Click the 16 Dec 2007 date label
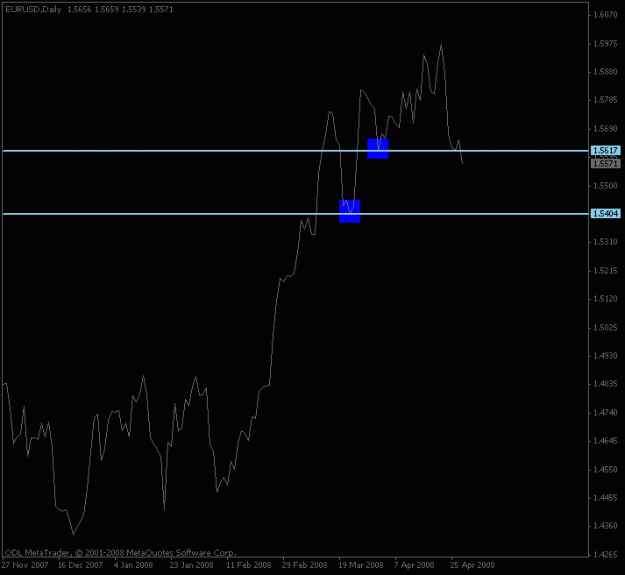This screenshot has height=575, width=625. [x=80, y=565]
